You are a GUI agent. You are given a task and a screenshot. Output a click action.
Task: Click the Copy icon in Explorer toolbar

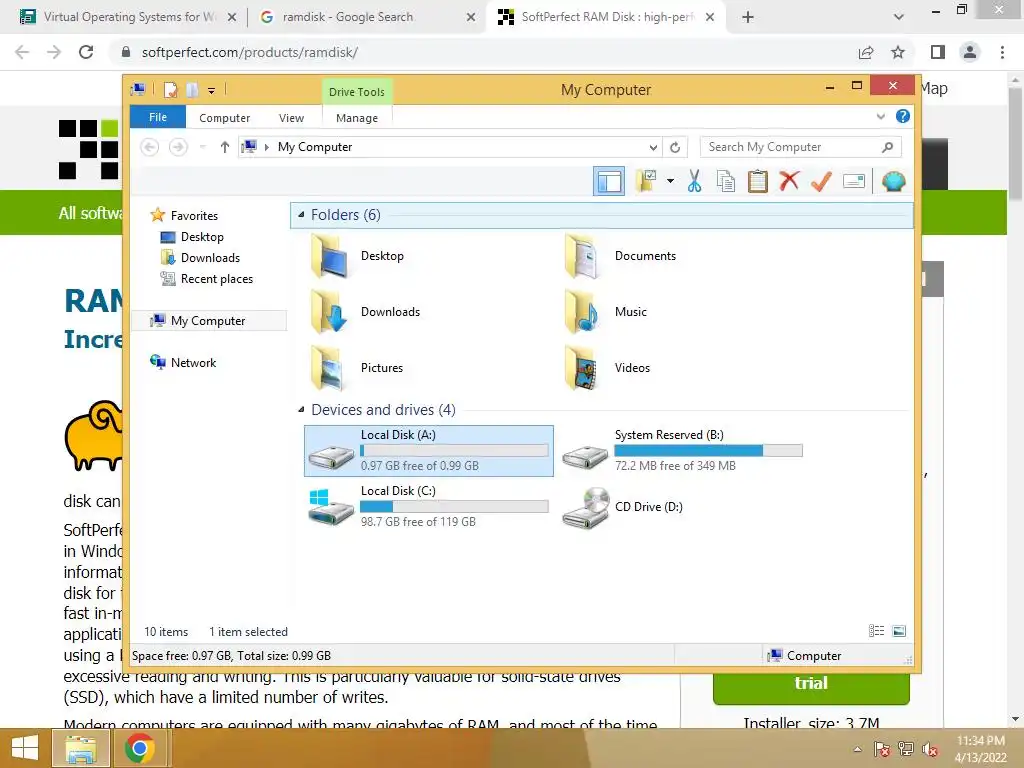[x=726, y=181]
